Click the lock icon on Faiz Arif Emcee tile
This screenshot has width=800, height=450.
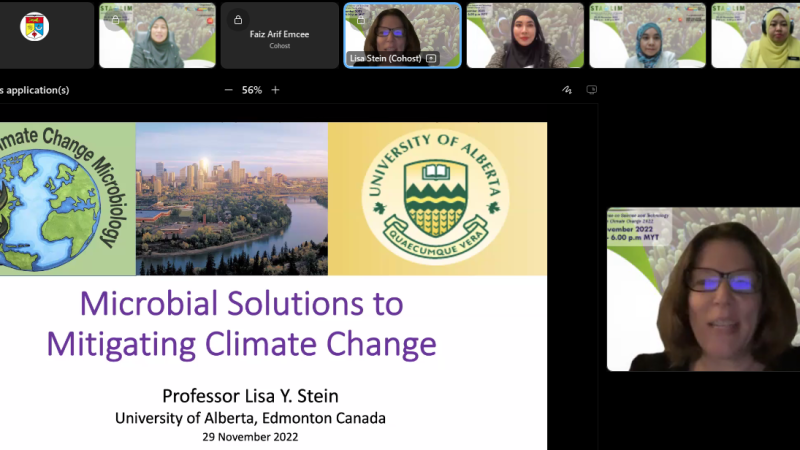tap(237, 19)
